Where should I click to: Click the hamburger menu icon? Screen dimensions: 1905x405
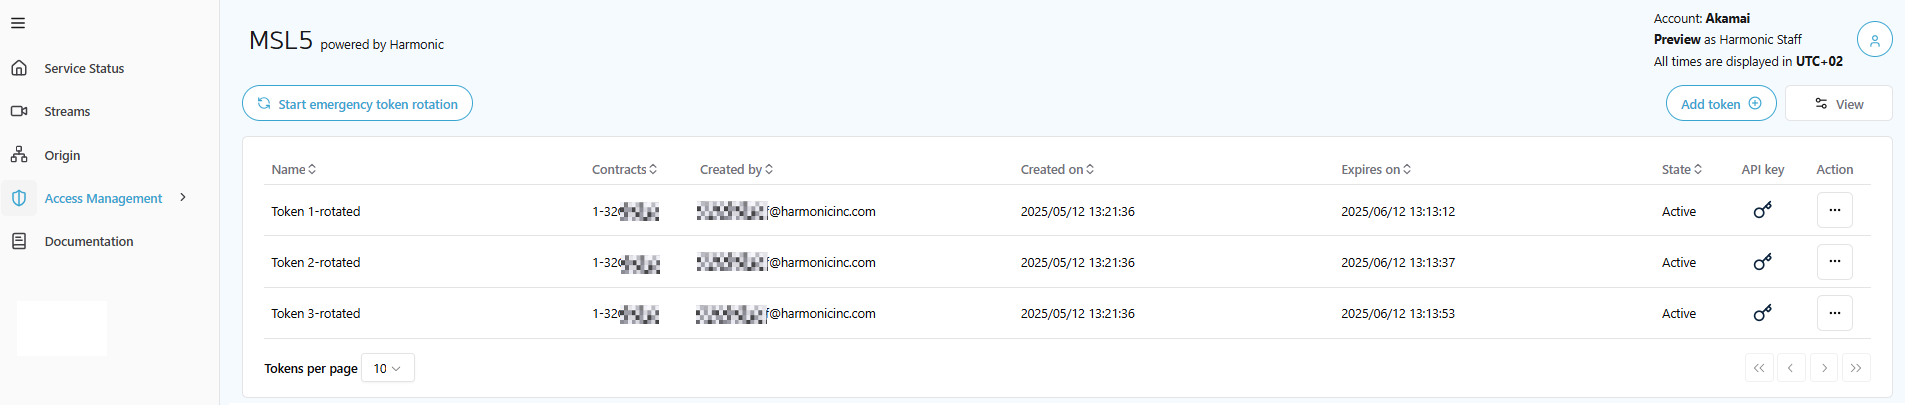(18, 23)
